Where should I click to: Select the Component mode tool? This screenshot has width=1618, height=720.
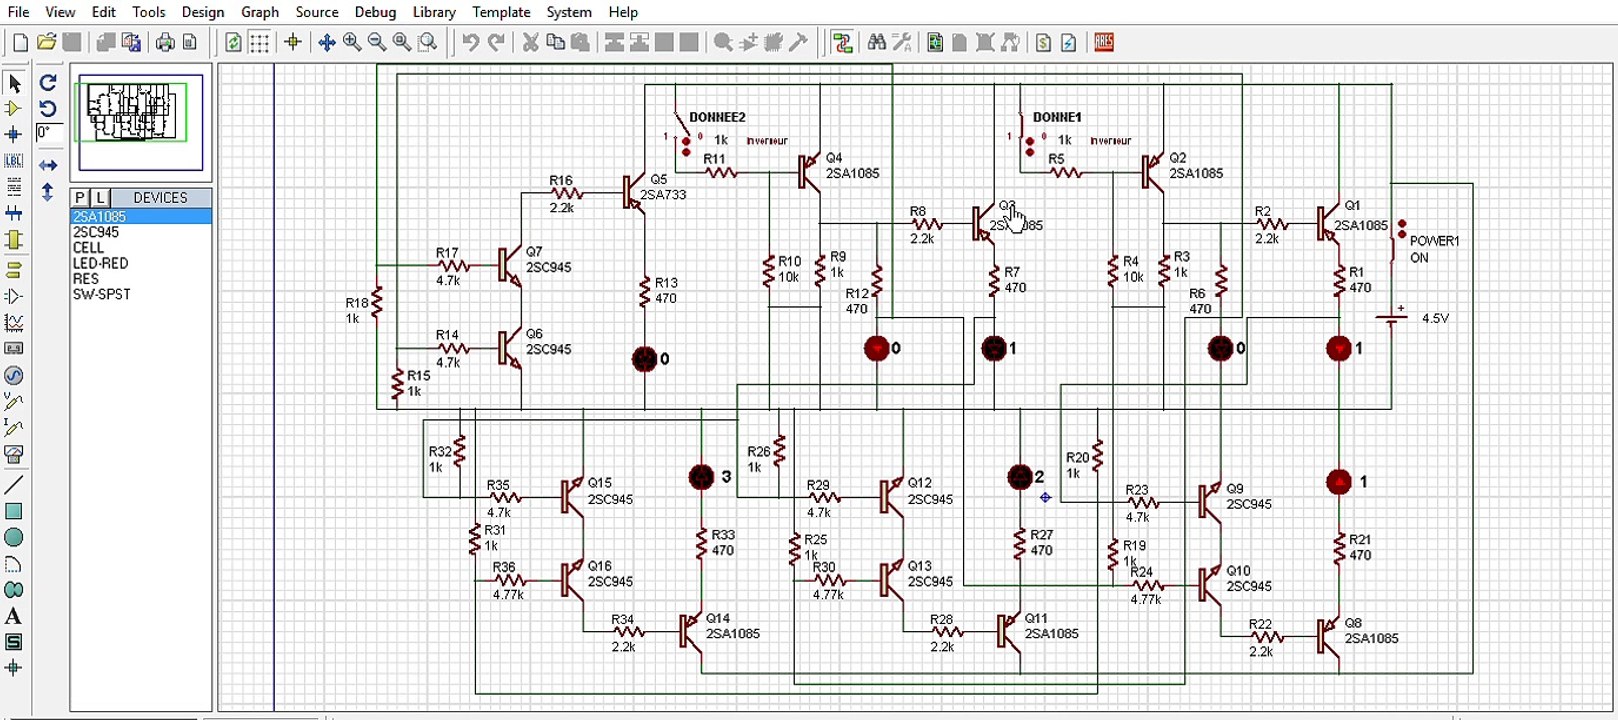14,108
